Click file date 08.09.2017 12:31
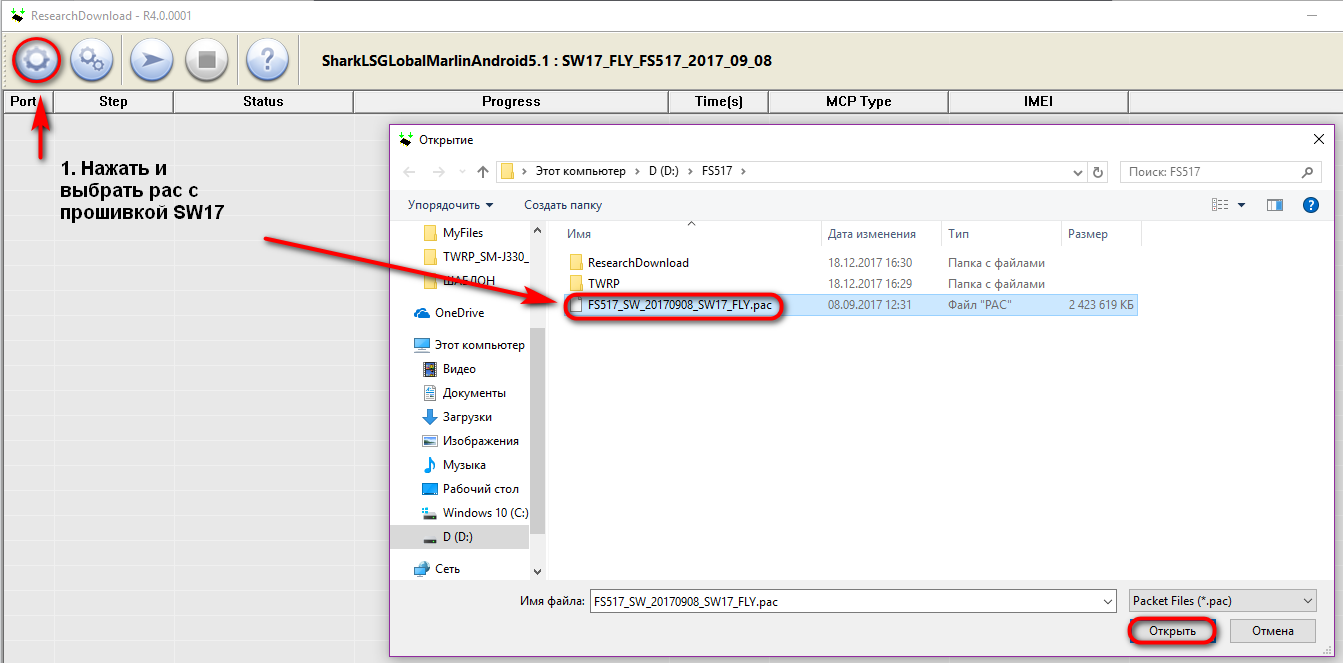 click(x=869, y=305)
